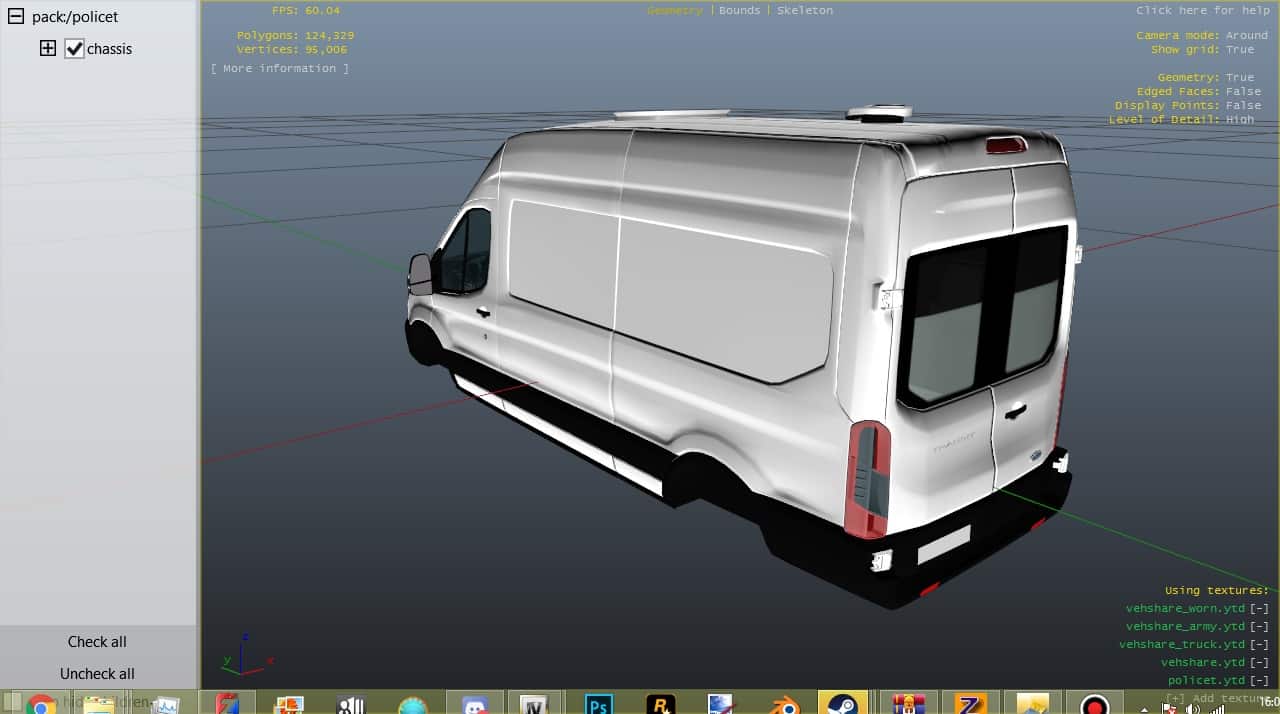Open Photoshop from the taskbar

tap(598, 704)
